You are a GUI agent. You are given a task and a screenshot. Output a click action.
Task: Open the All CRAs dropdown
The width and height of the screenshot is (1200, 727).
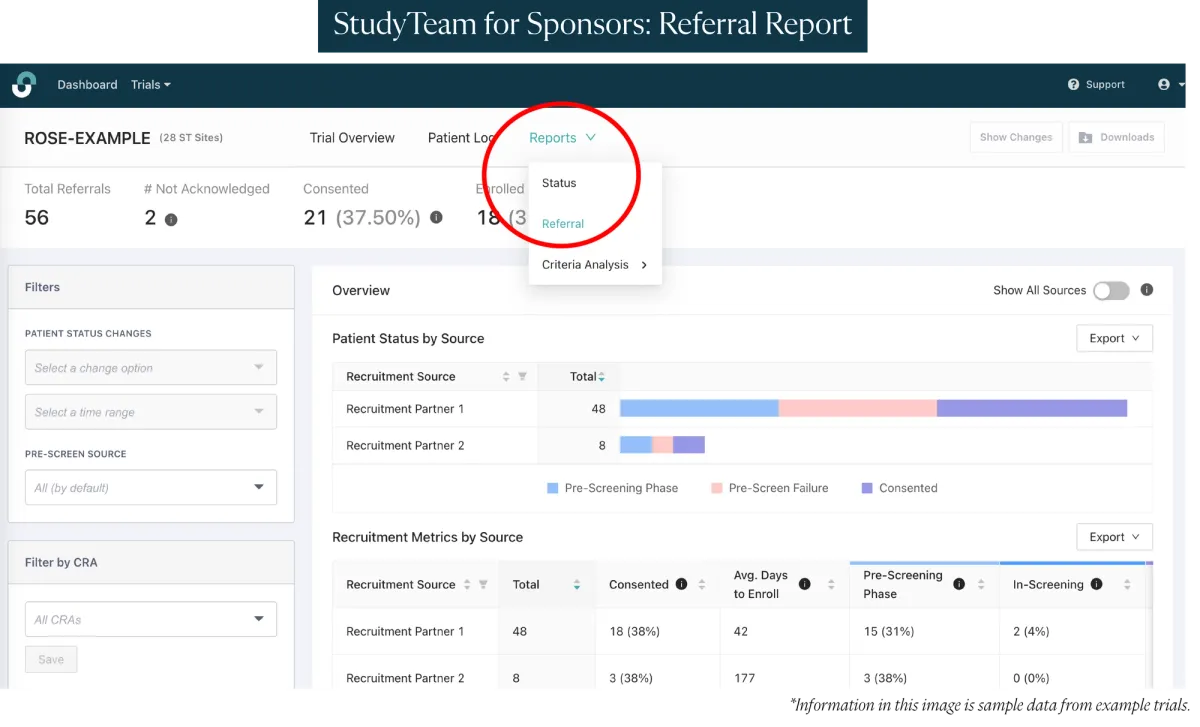tap(150, 619)
